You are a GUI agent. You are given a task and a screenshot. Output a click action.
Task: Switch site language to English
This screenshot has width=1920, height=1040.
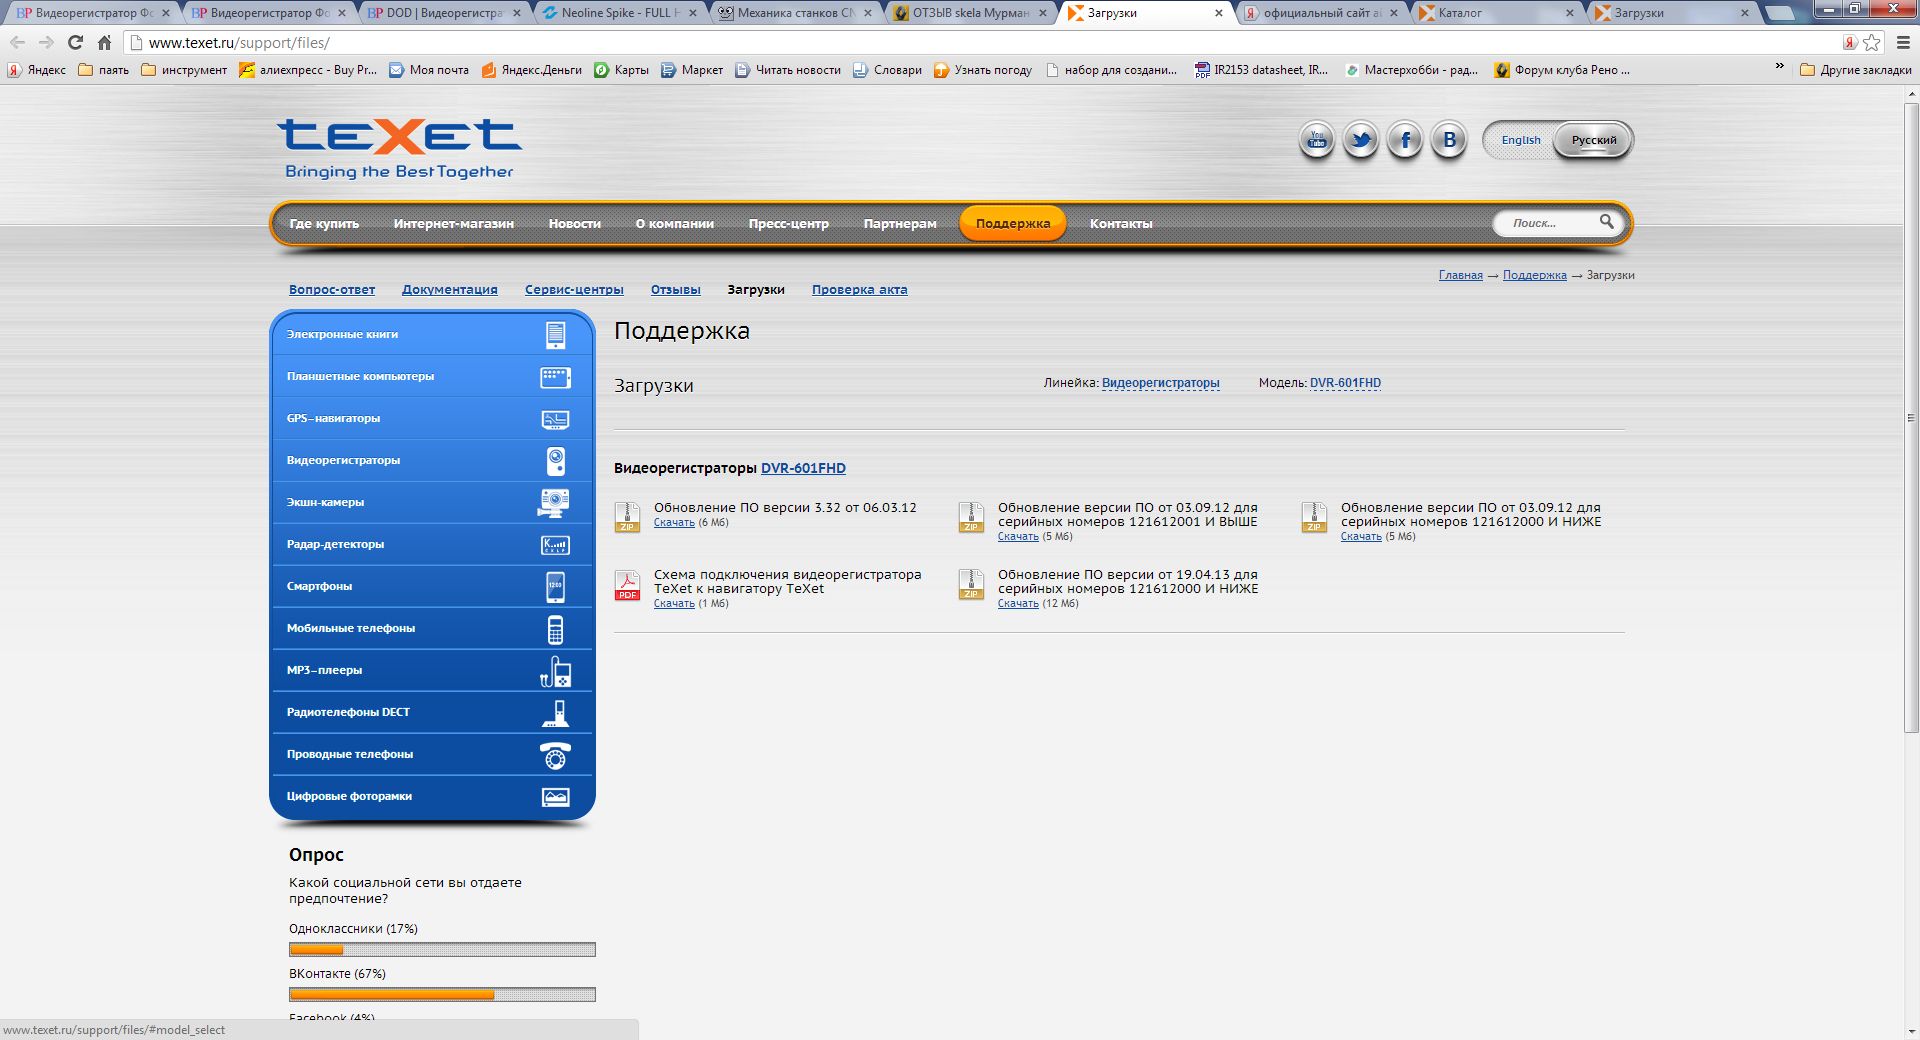pos(1520,140)
